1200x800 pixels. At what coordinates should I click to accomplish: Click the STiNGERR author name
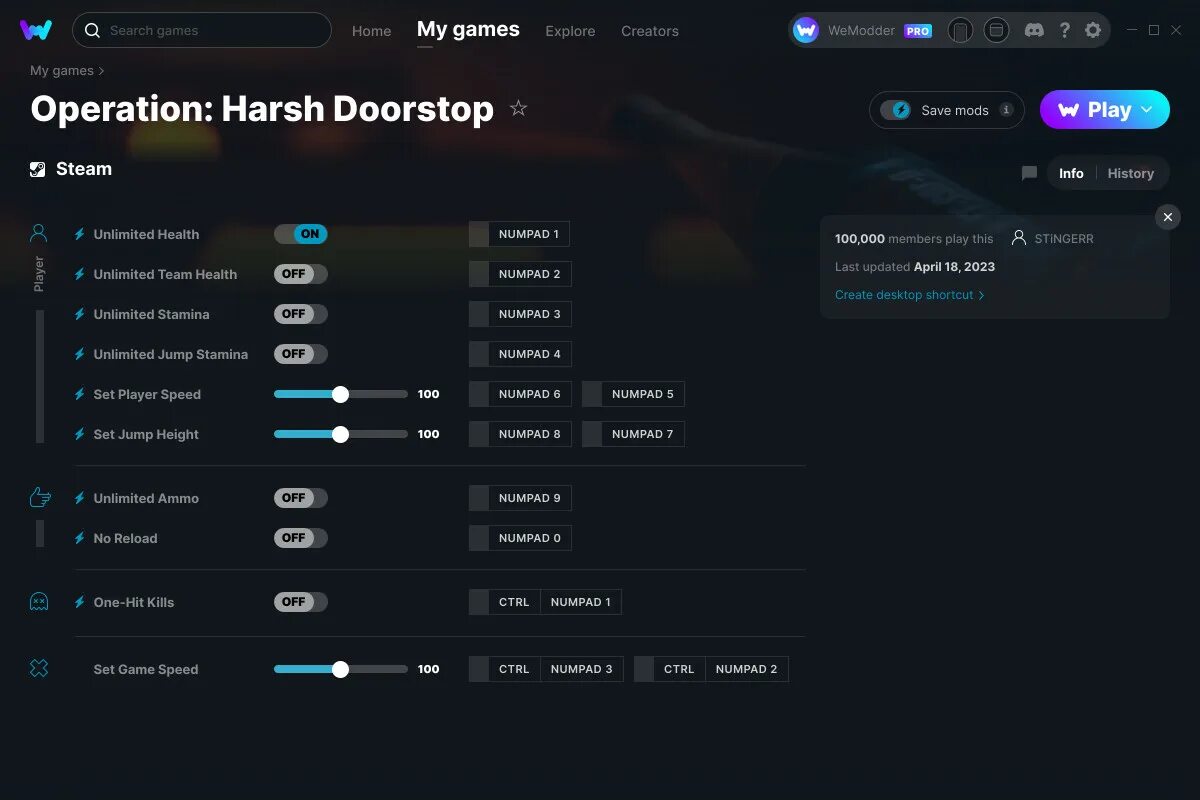(x=1064, y=239)
